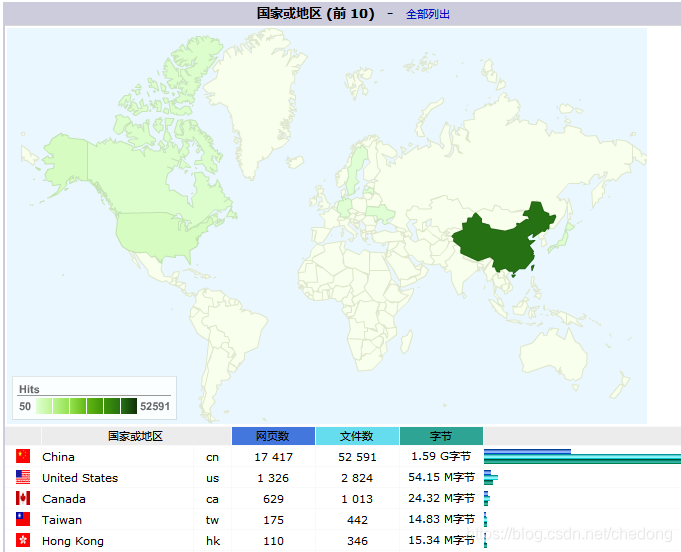Click the 54.15 M字节 value
The image size is (681, 552).
(441, 477)
